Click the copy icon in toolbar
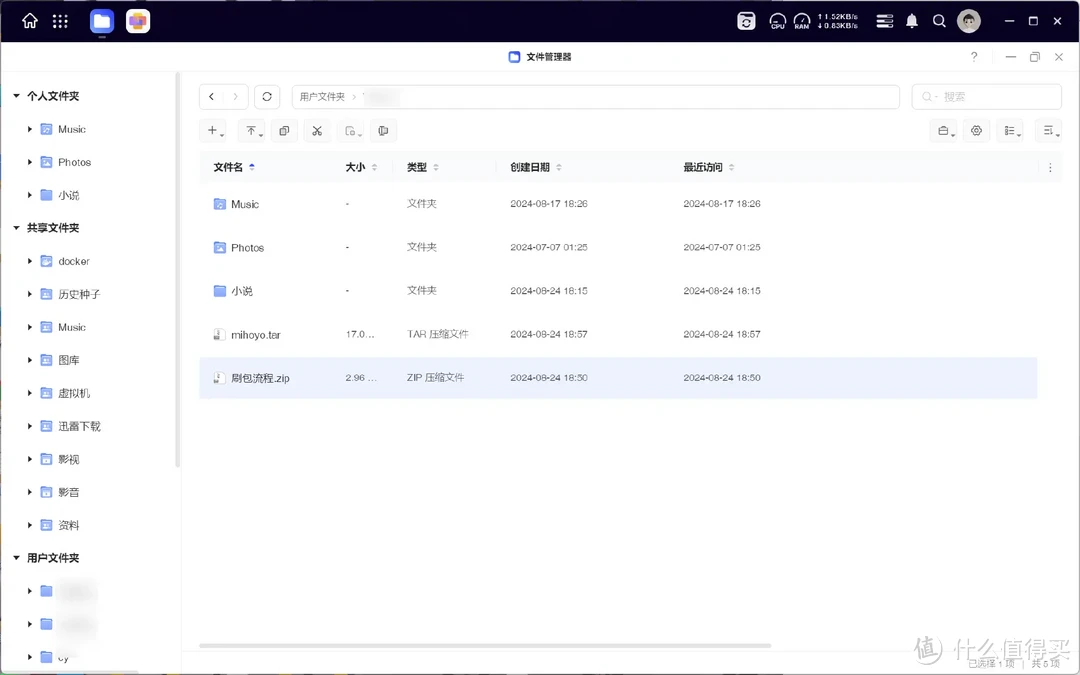1080x675 pixels. point(284,131)
